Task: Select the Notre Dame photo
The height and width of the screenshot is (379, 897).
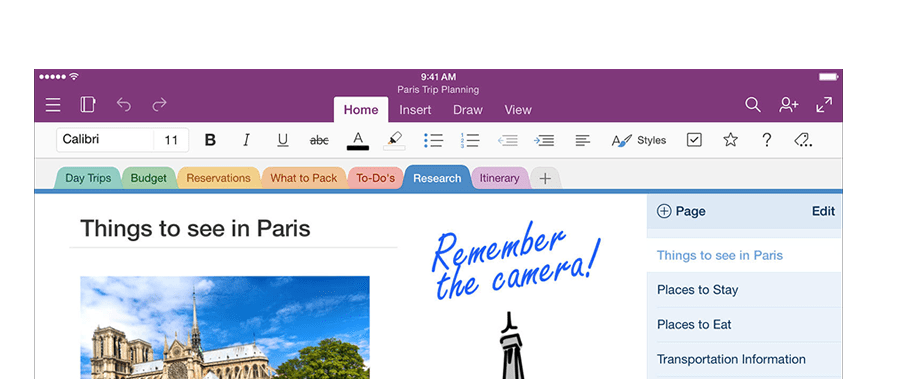Action: tap(225, 328)
